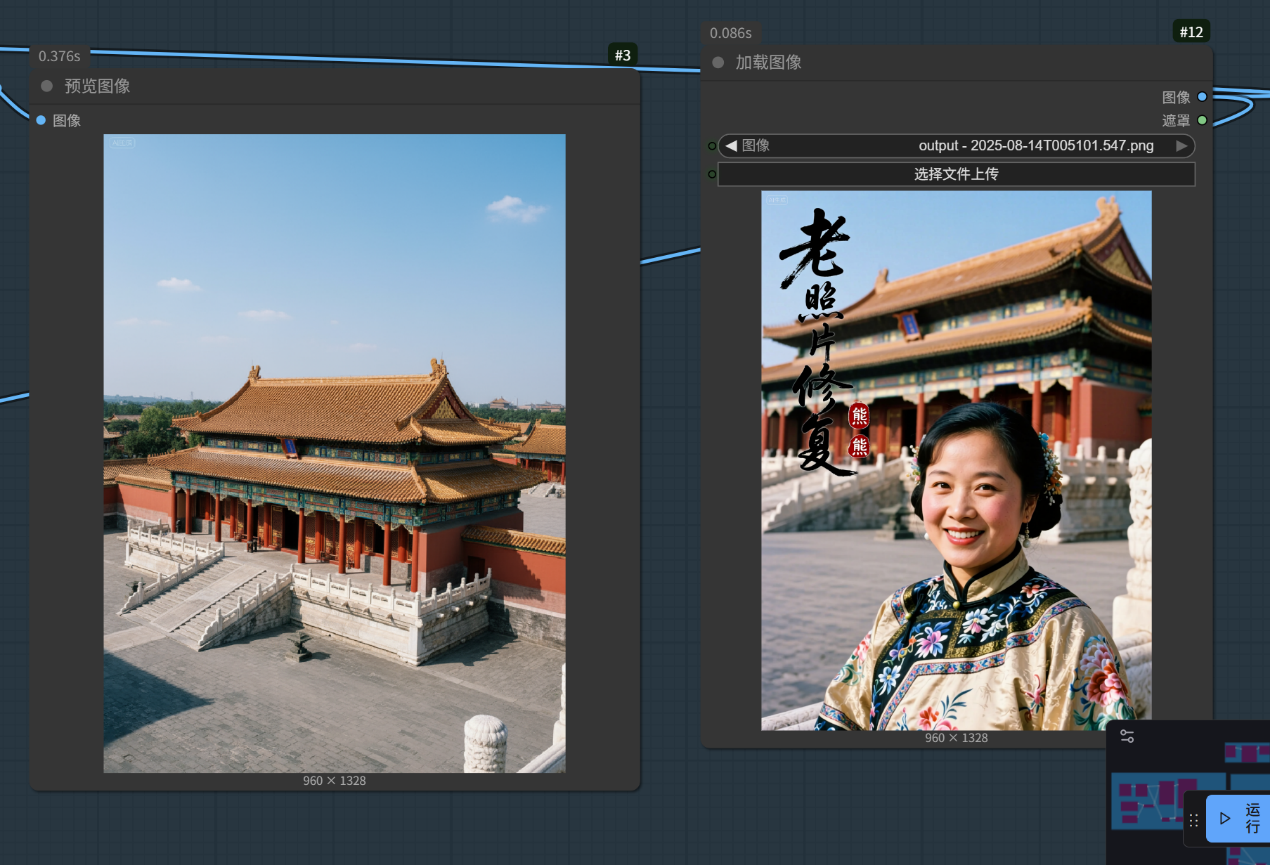Collapse the 加载图像 node via its header dot
This screenshot has width=1270, height=865.
click(x=718, y=63)
